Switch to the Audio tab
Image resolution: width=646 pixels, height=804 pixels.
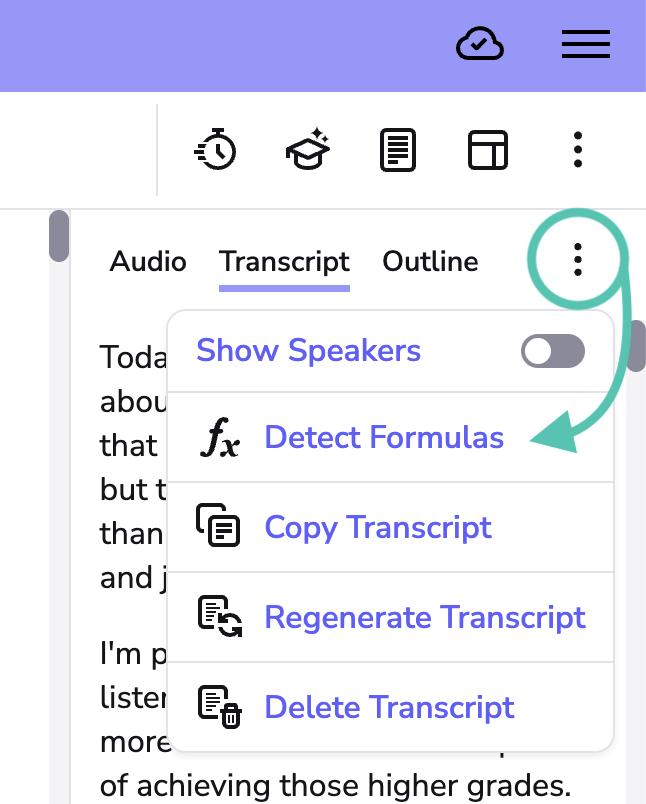[147, 262]
